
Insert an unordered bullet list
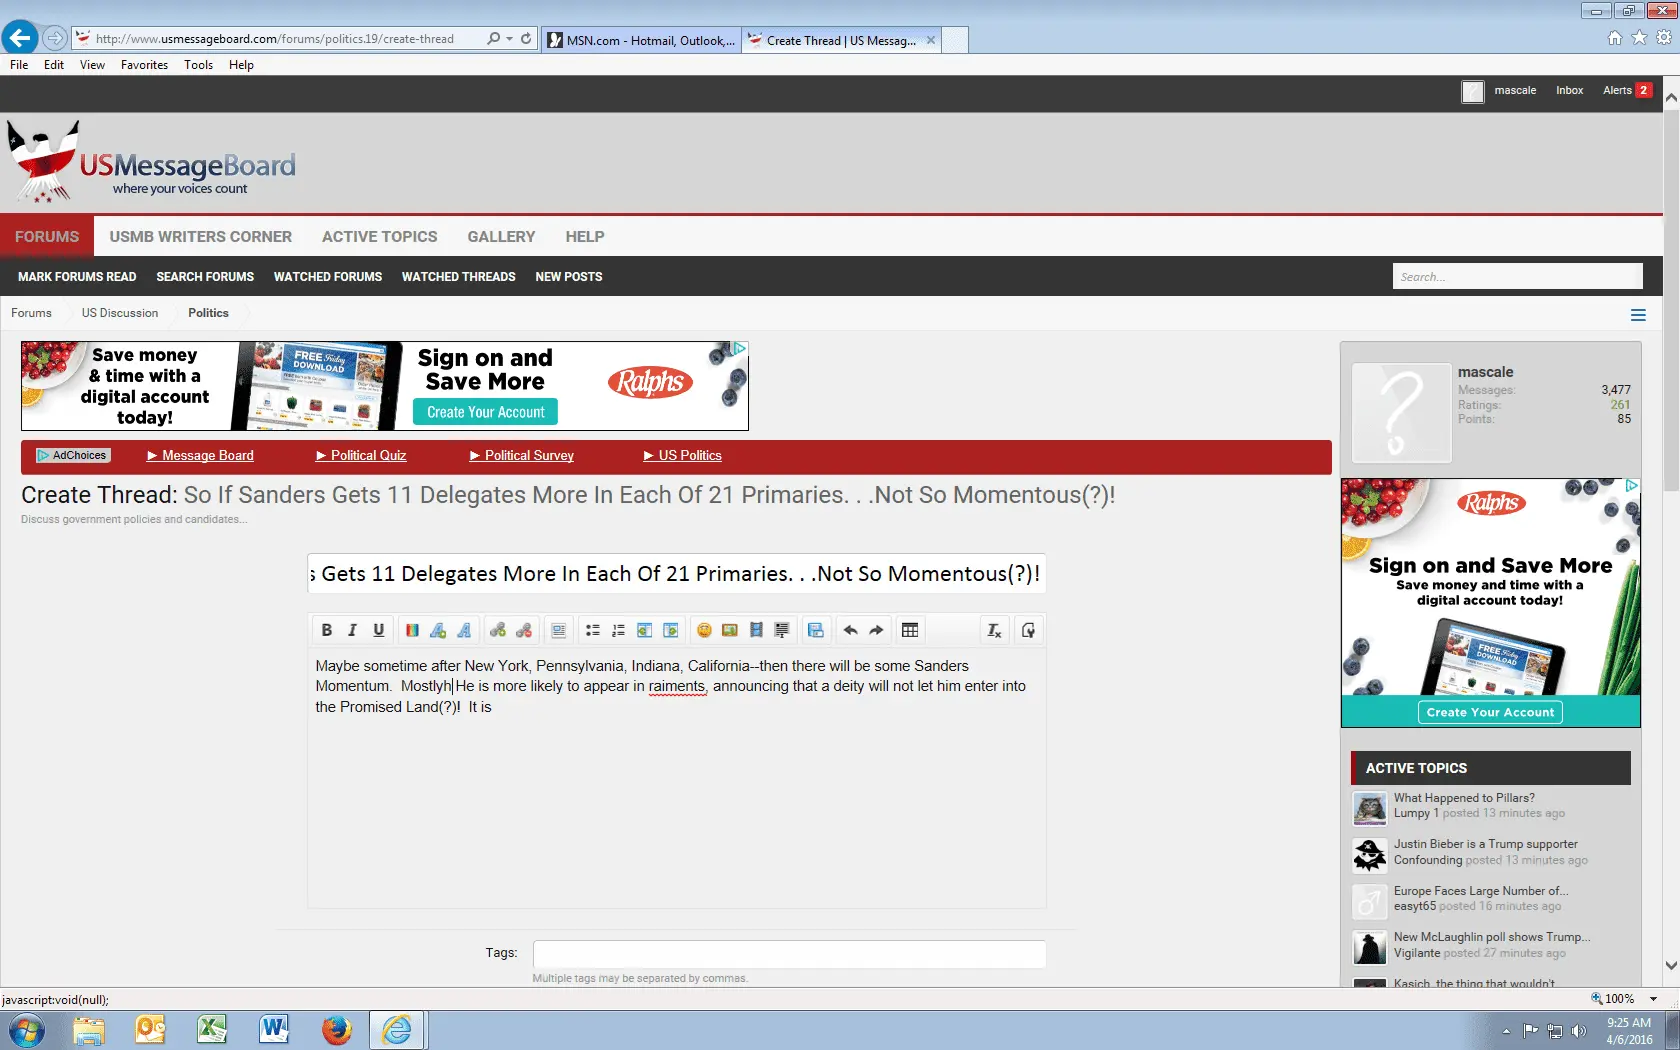point(593,630)
